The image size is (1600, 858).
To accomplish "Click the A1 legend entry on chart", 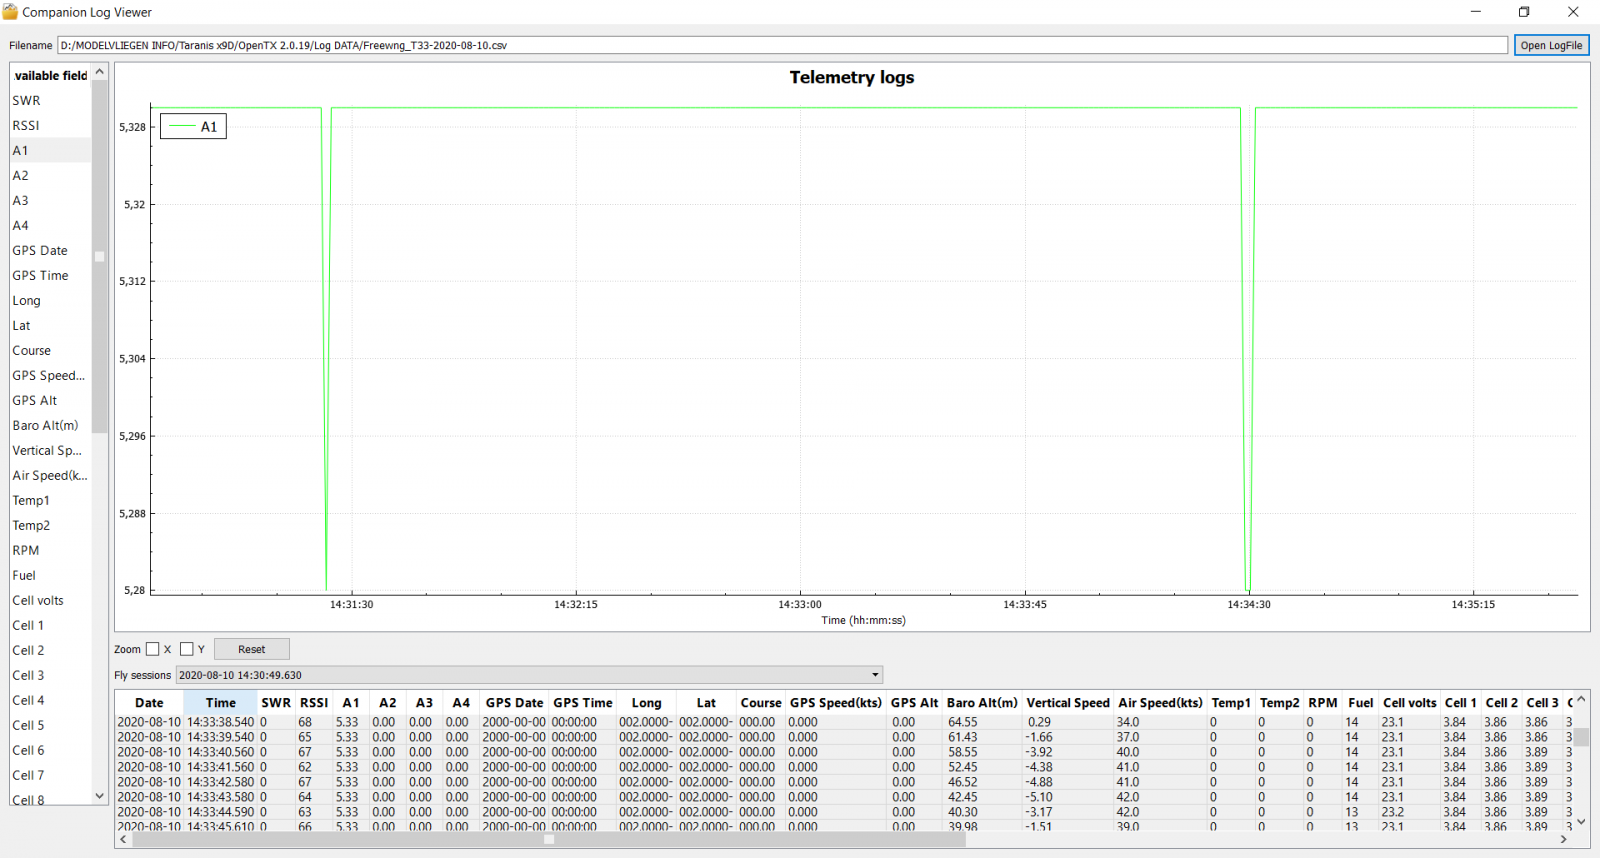I will [x=194, y=127].
